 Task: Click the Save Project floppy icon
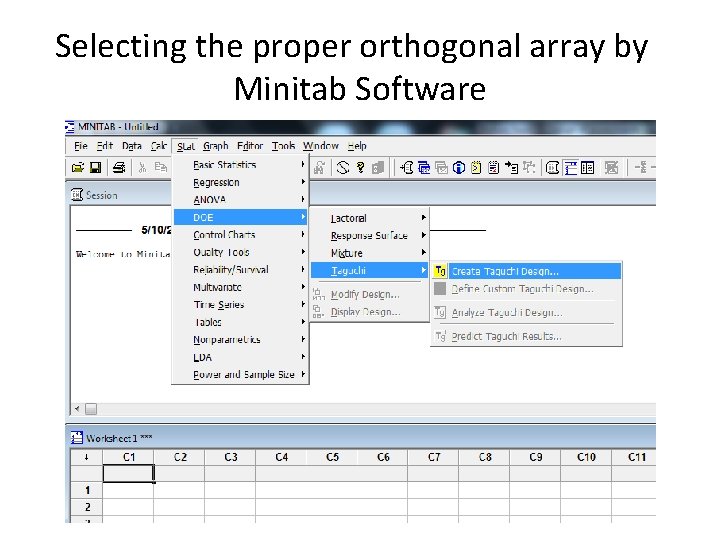(95, 168)
